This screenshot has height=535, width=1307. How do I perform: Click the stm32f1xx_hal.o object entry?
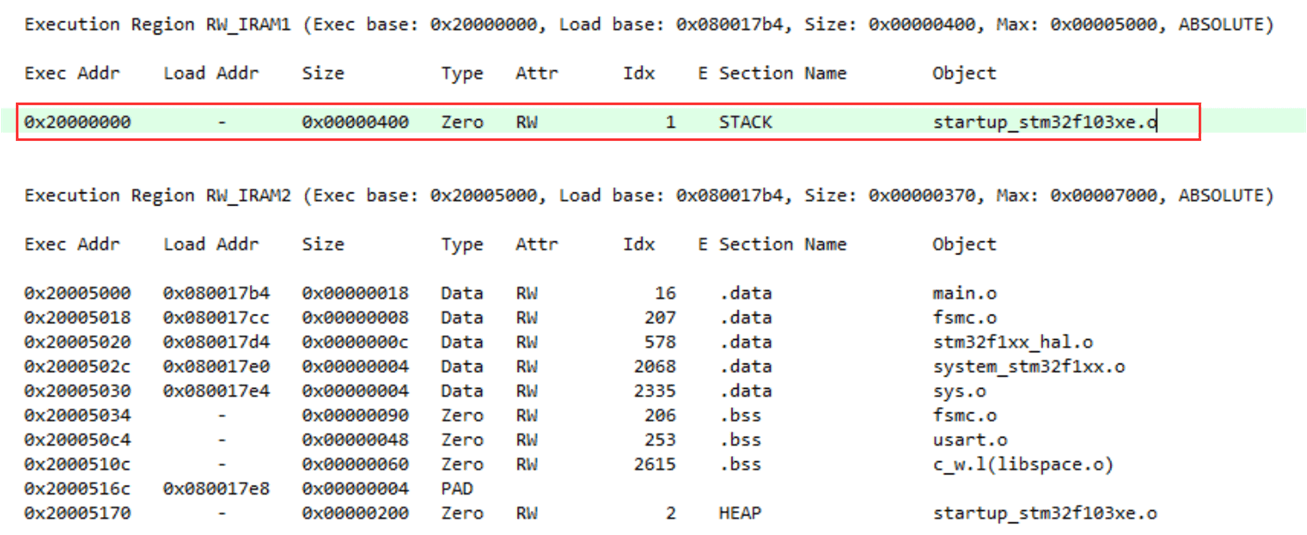tap(1012, 343)
